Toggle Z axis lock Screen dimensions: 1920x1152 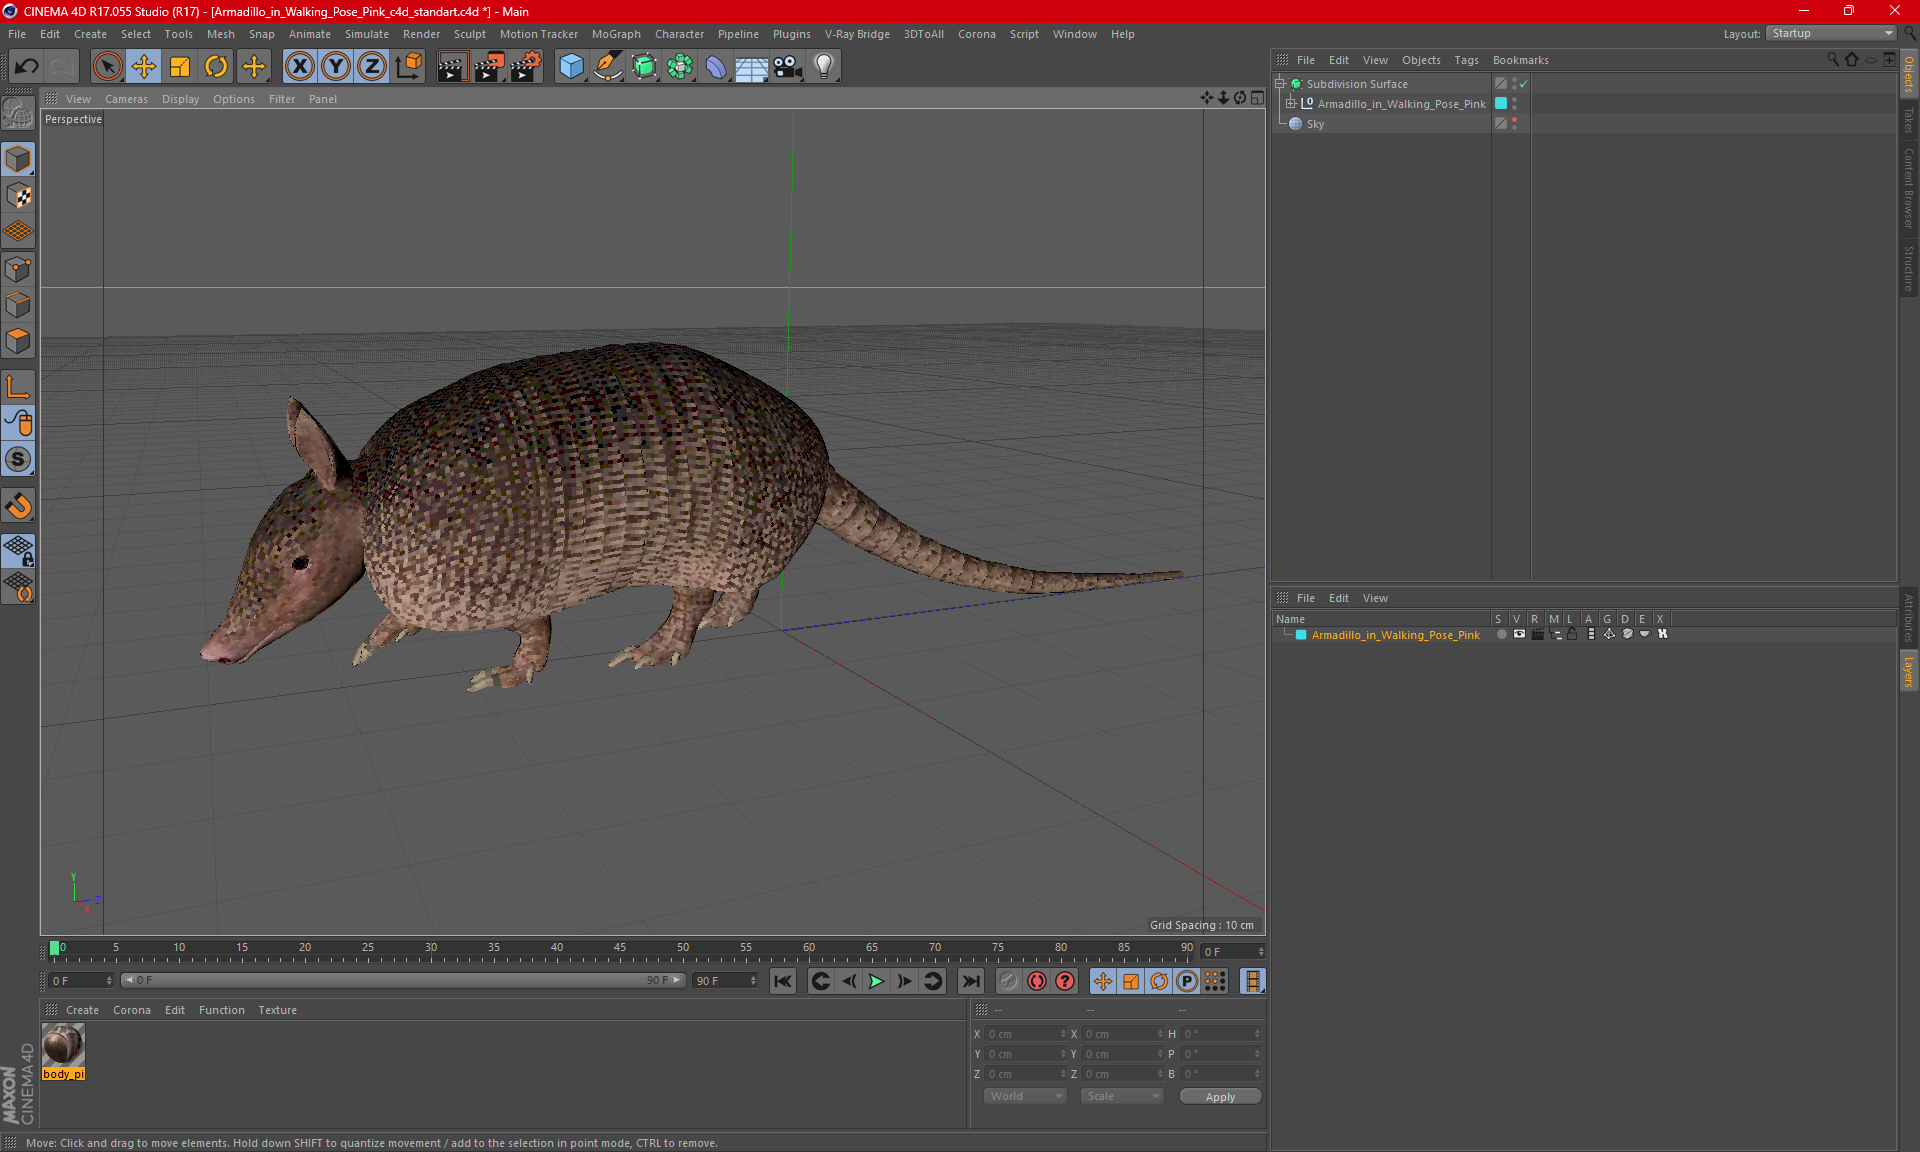pyautogui.click(x=372, y=67)
